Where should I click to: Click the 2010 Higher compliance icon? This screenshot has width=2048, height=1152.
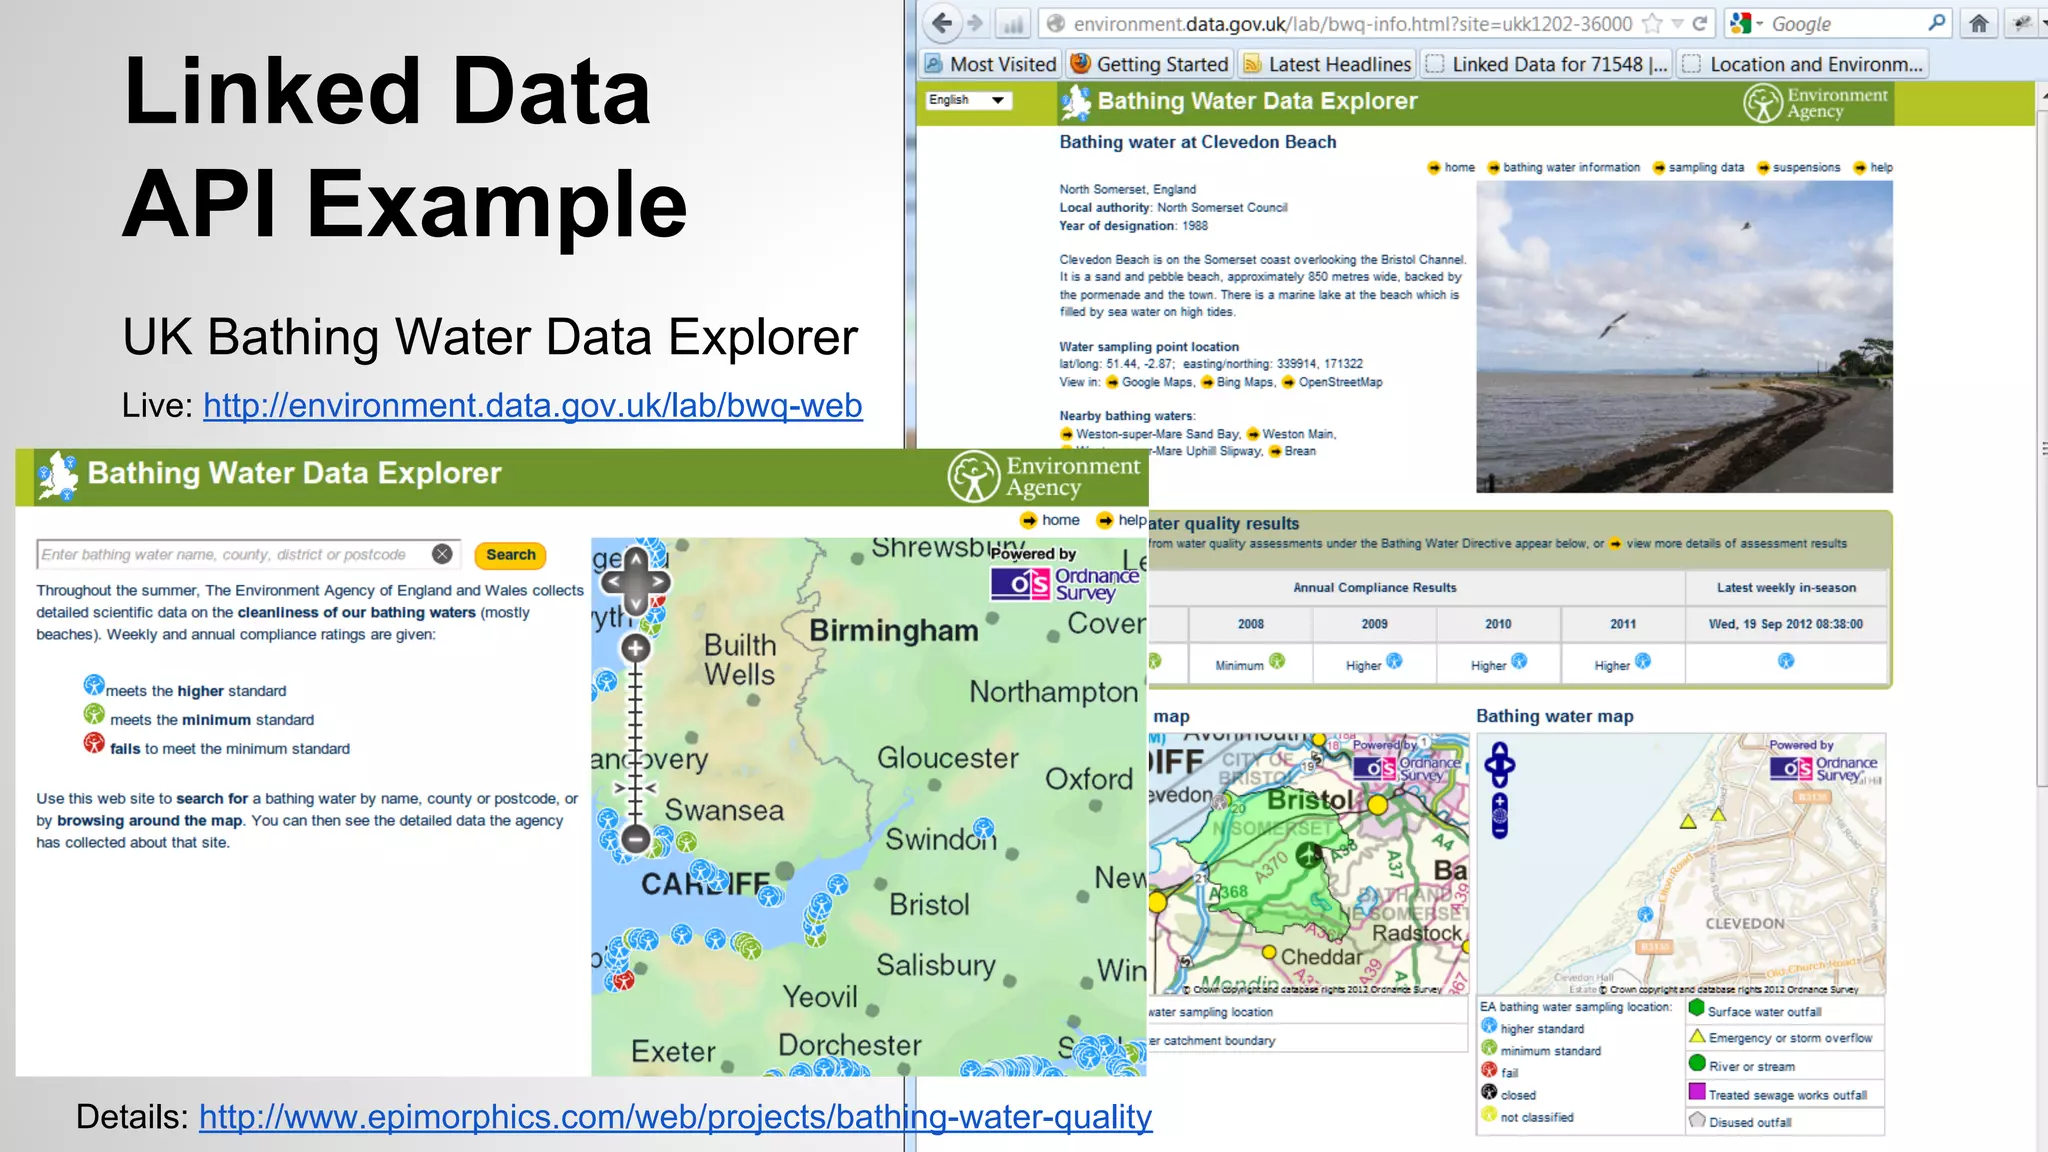(x=1519, y=661)
